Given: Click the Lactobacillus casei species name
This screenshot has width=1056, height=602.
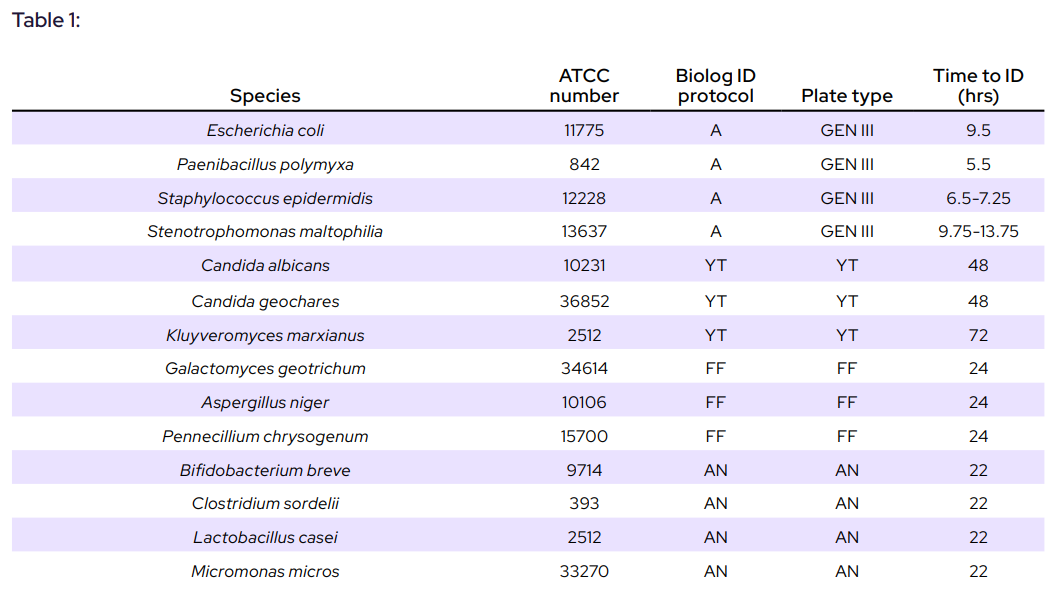Looking at the screenshot, I should click(x=265, y=537).
